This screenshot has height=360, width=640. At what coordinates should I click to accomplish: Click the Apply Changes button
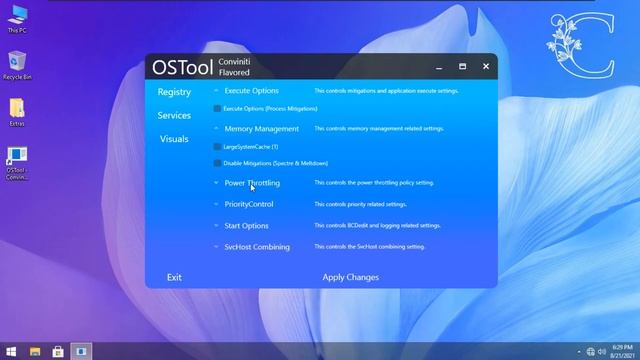(x=351, y=277)
